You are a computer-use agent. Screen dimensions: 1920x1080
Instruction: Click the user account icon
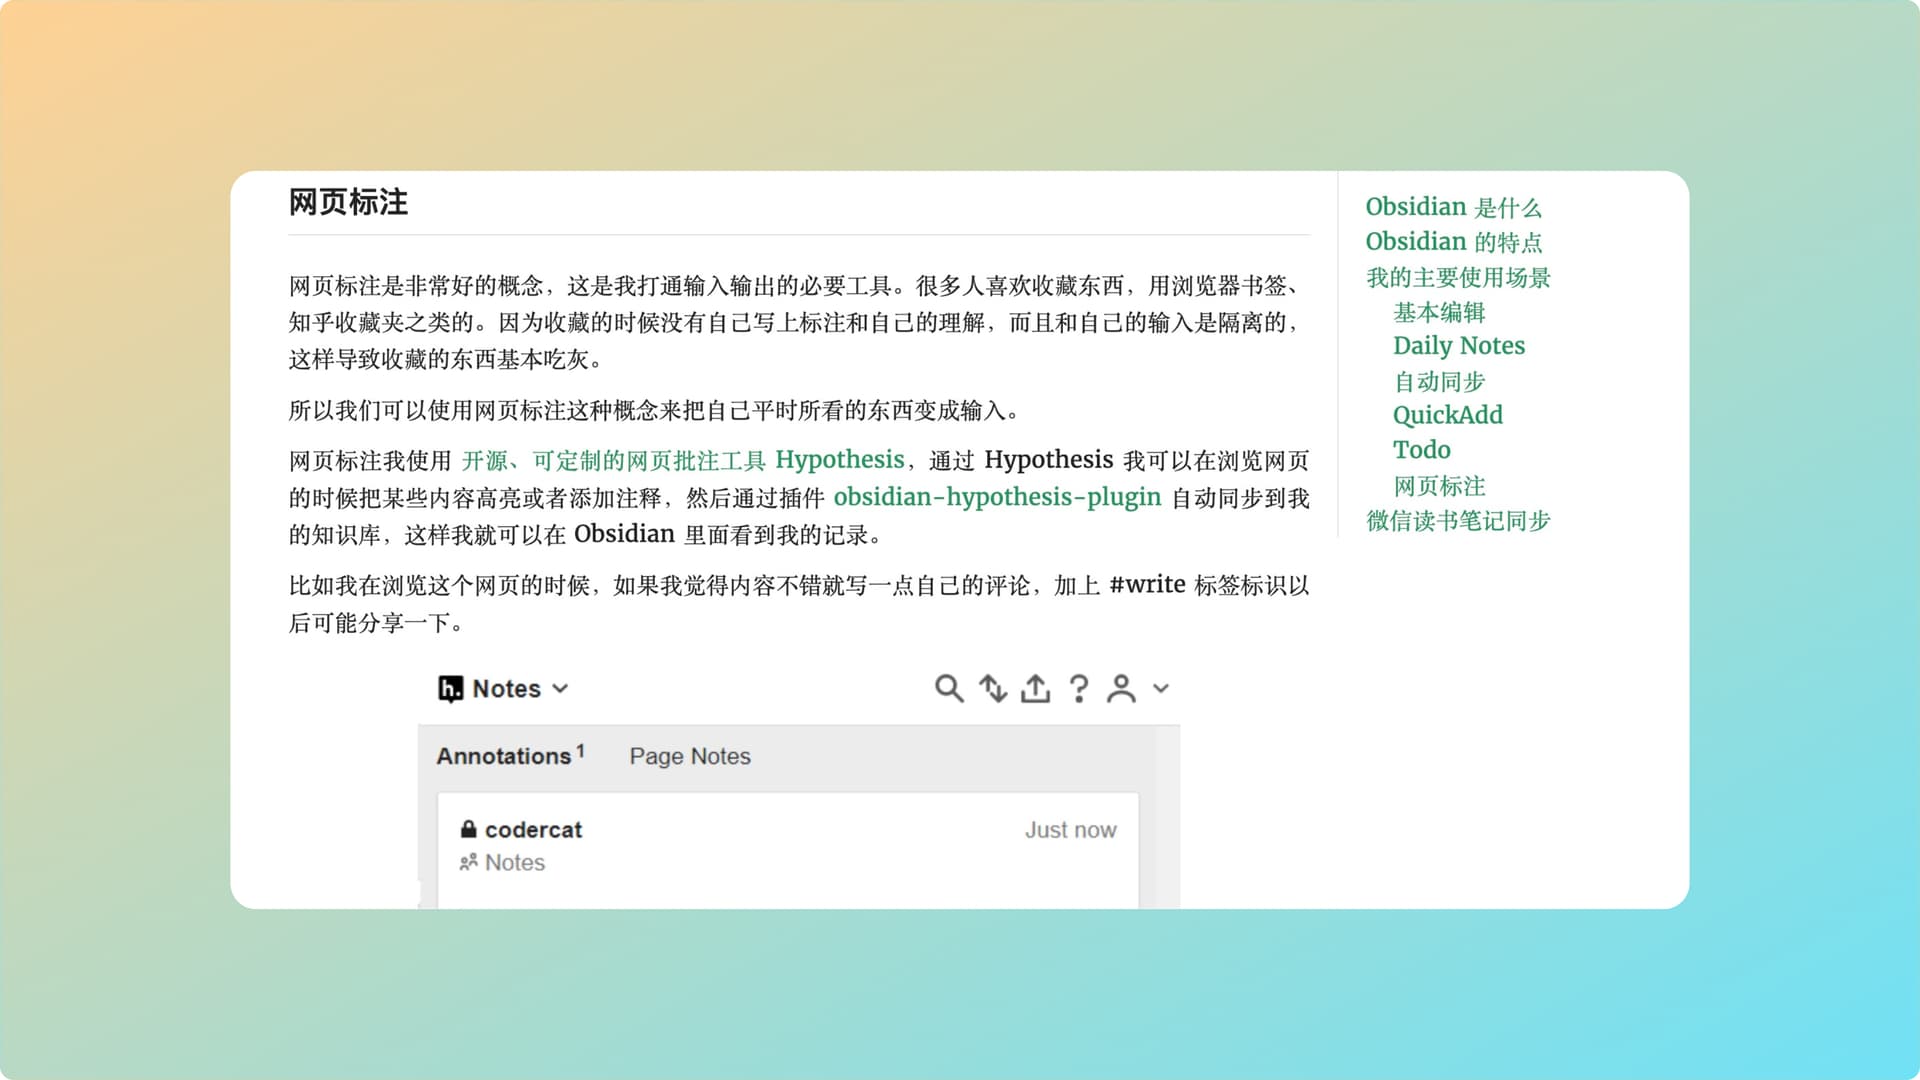click(x=1121, y=689)
